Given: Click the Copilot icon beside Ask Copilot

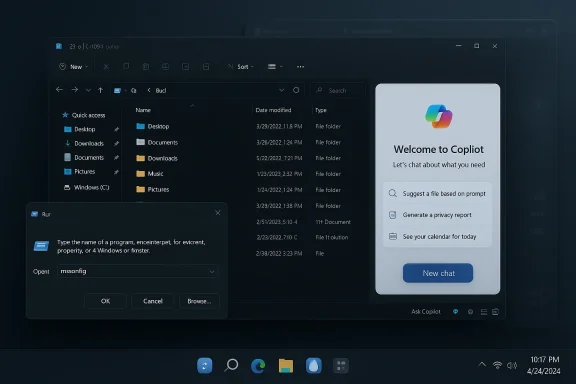Looking at the screenshot, I should point(456,312).
